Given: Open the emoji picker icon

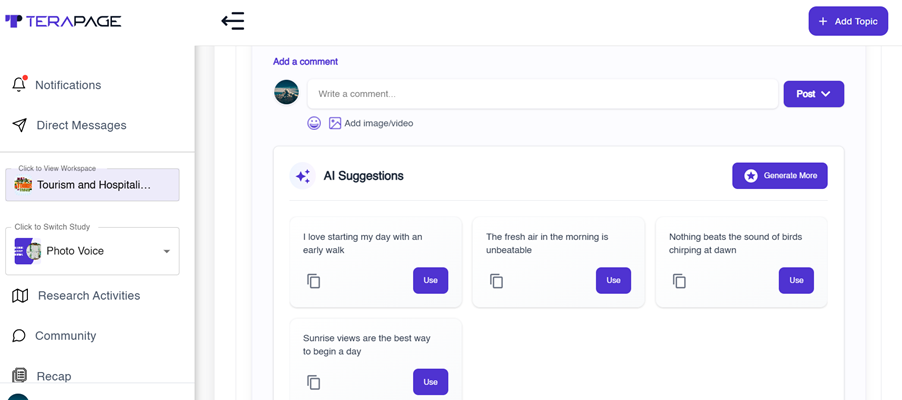Looking at the screenshot, I should click(314, 123).
